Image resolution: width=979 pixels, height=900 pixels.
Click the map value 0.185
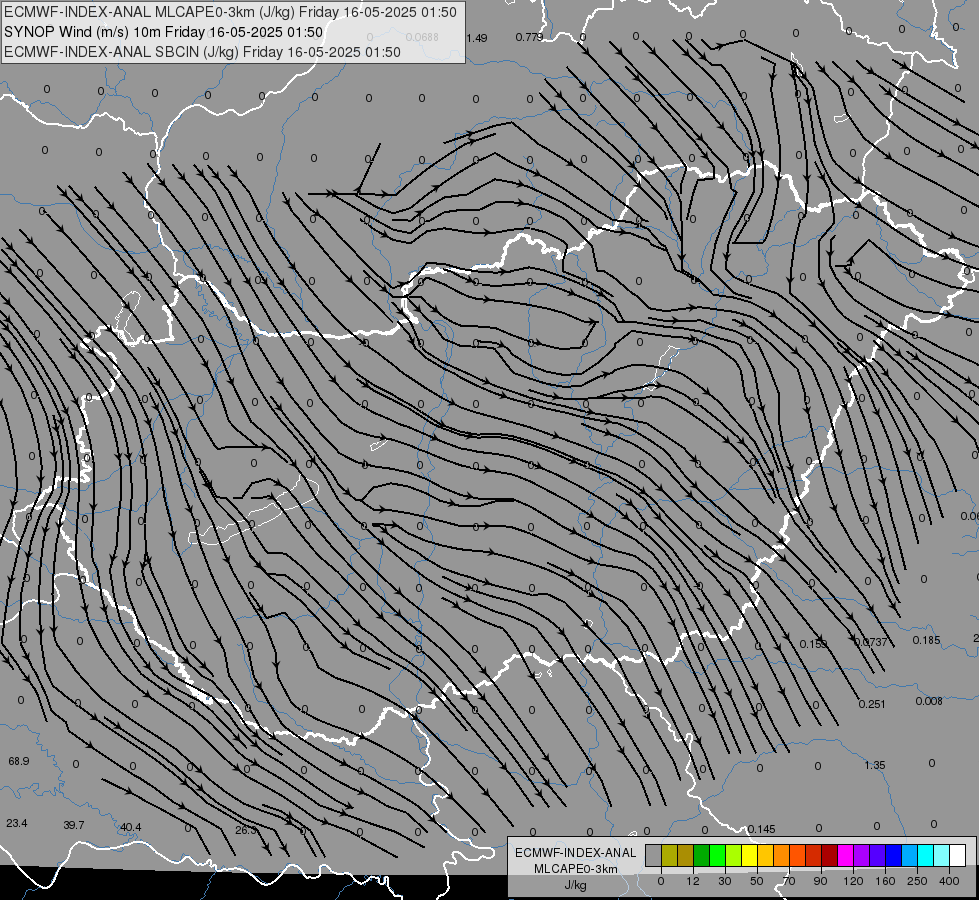[x=926, y=640]
